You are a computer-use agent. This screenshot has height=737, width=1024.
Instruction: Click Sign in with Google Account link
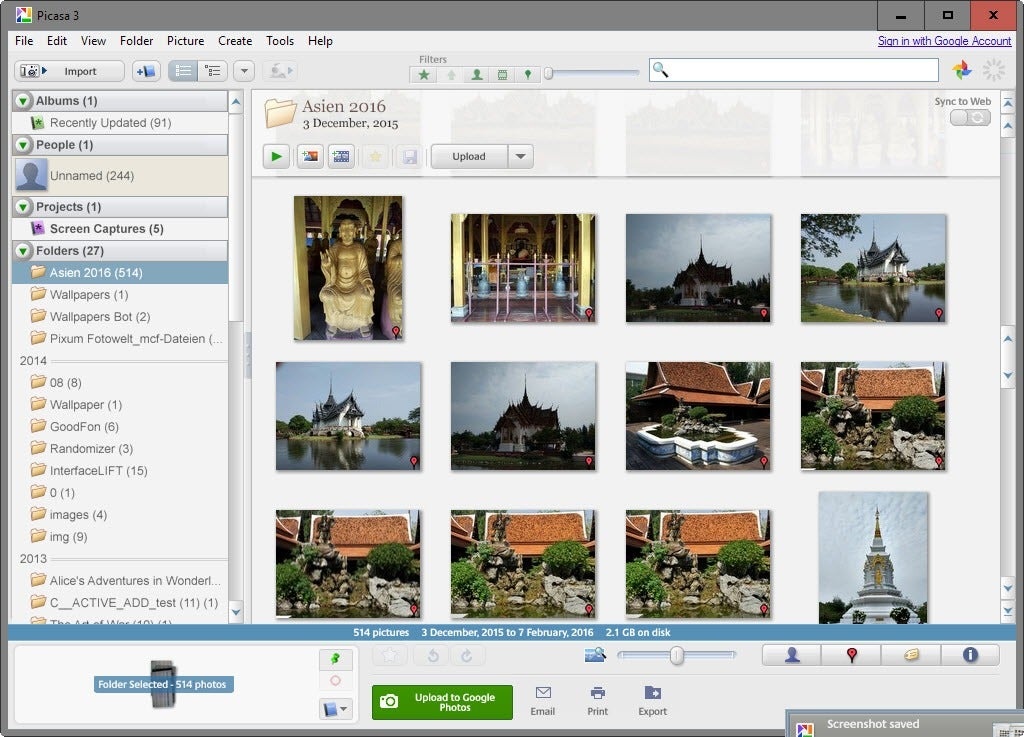[x=944, y=41]
